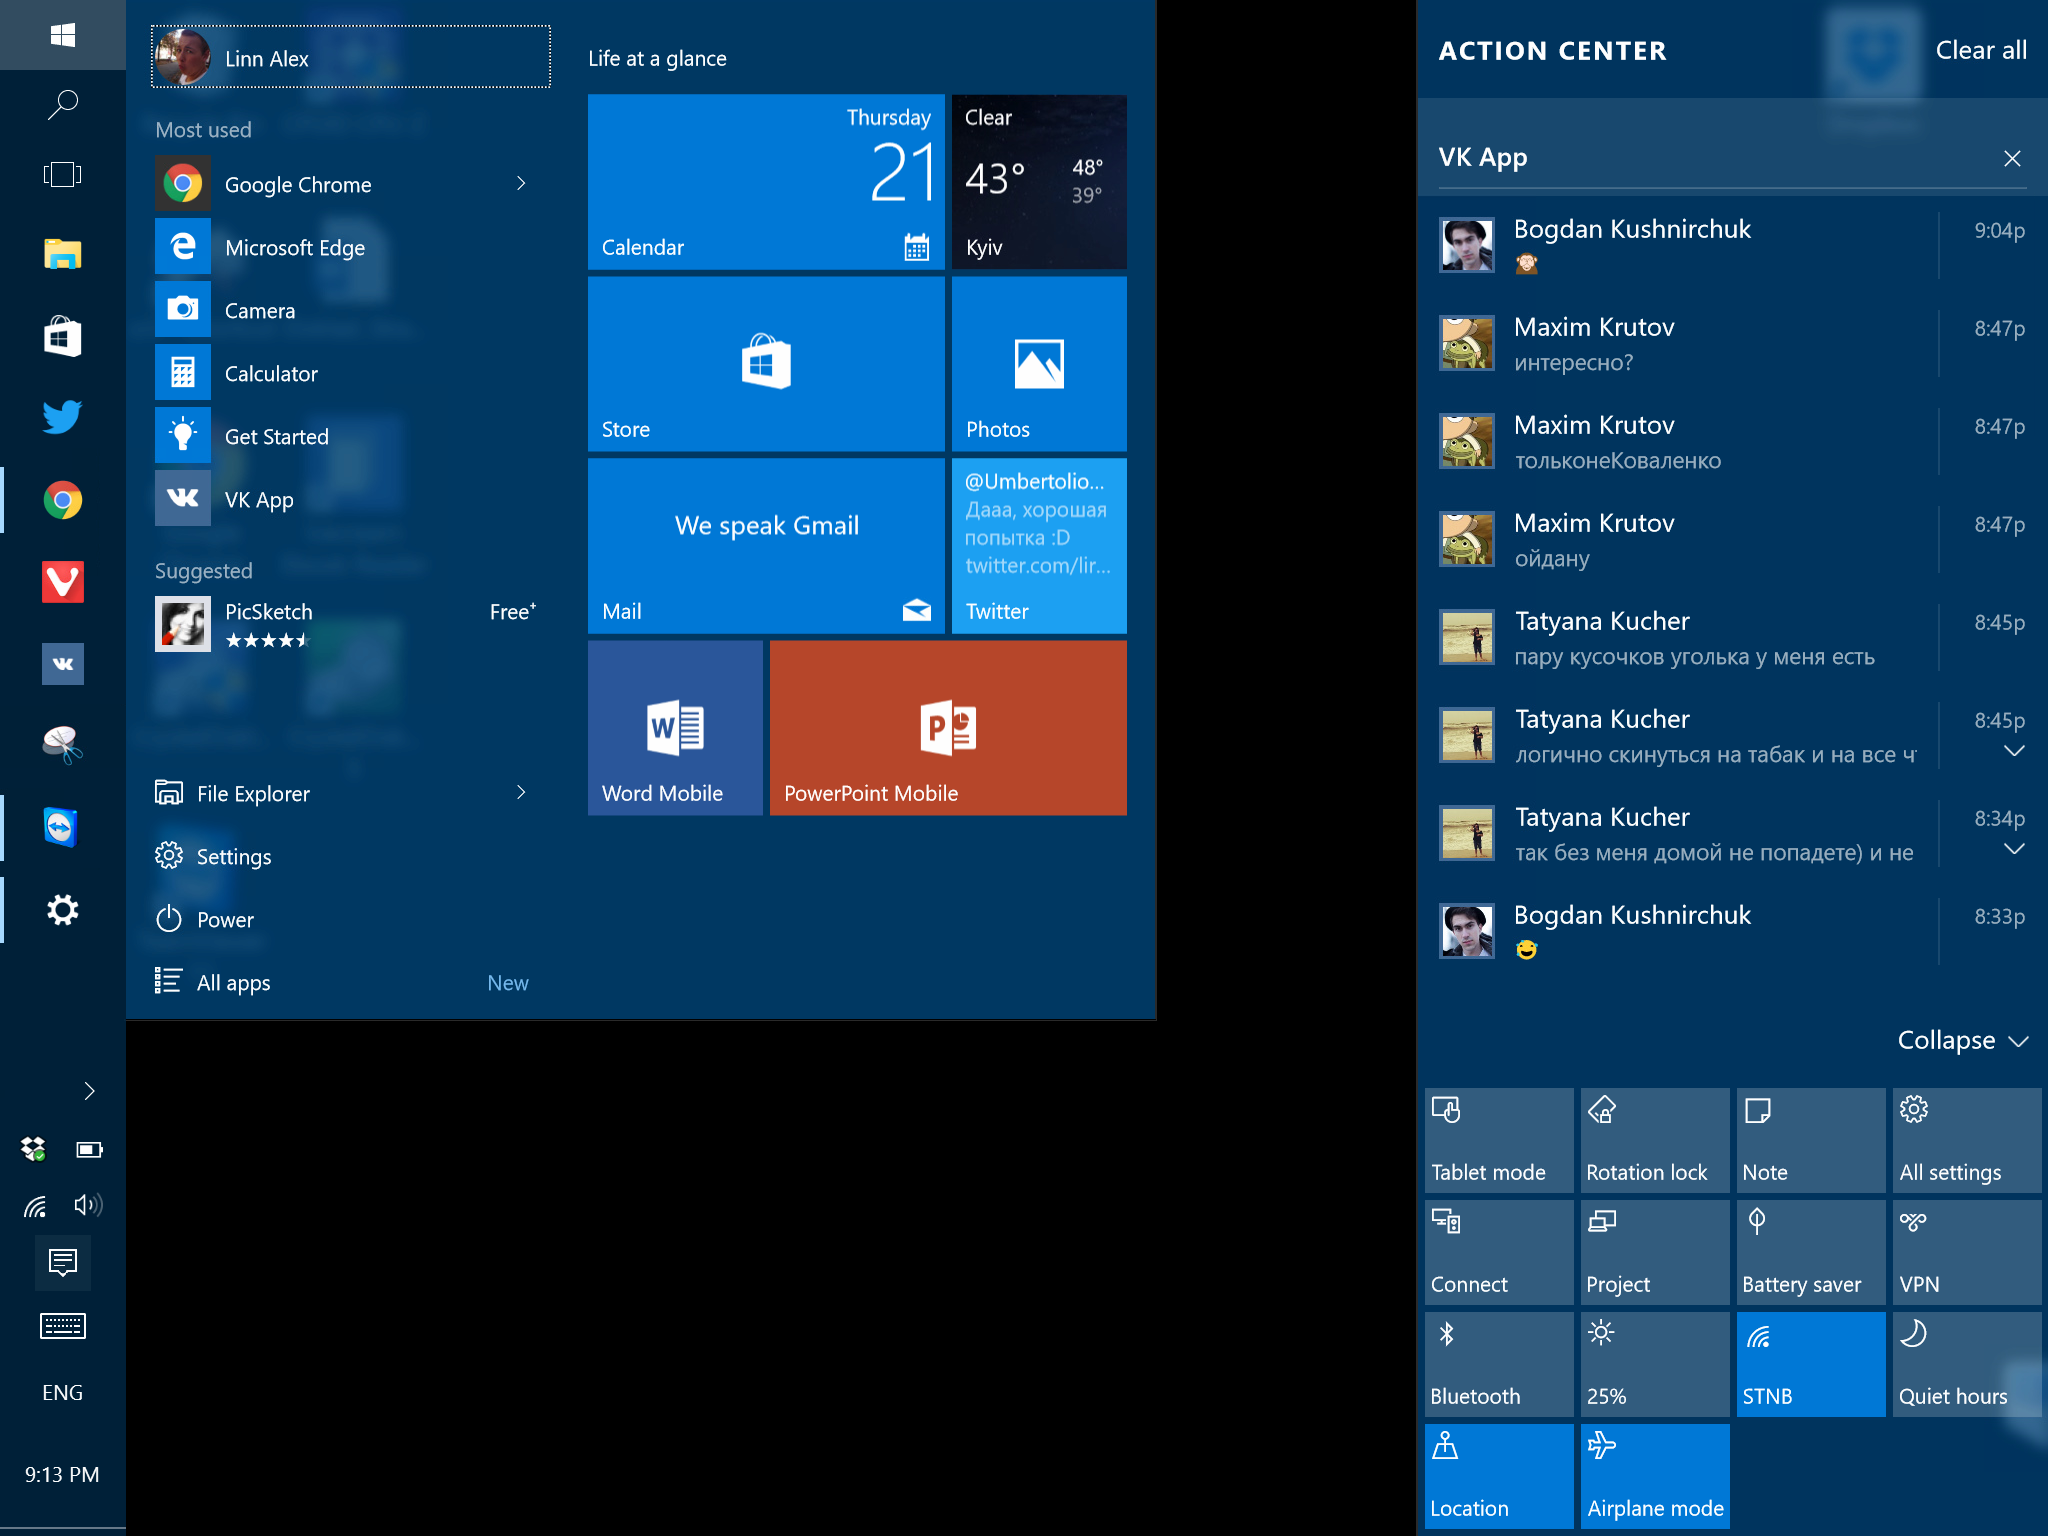Screen dimensions: 2048x1536
Task: Open the volume speaker tray icon
Action: click(90, 1205)
